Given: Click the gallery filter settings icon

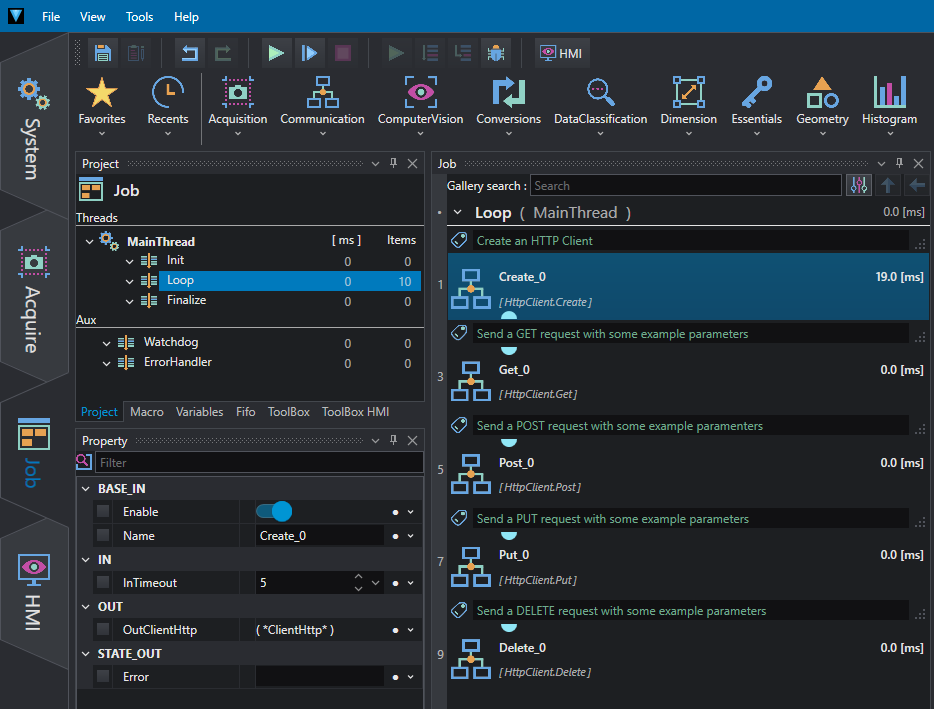Looking at the screenshot, I should [x=858, y=185].
